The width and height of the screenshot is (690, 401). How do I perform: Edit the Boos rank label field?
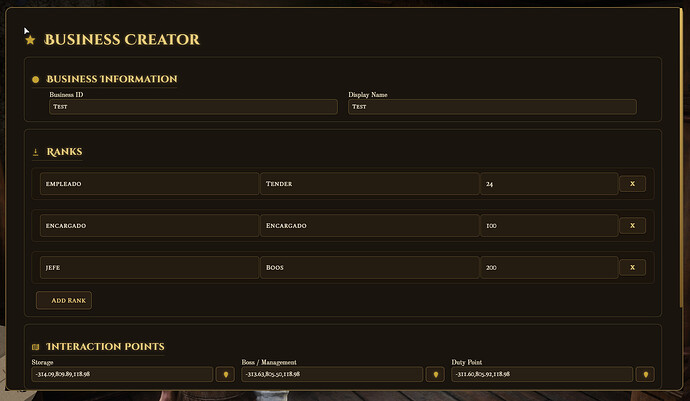coord(370,268)
